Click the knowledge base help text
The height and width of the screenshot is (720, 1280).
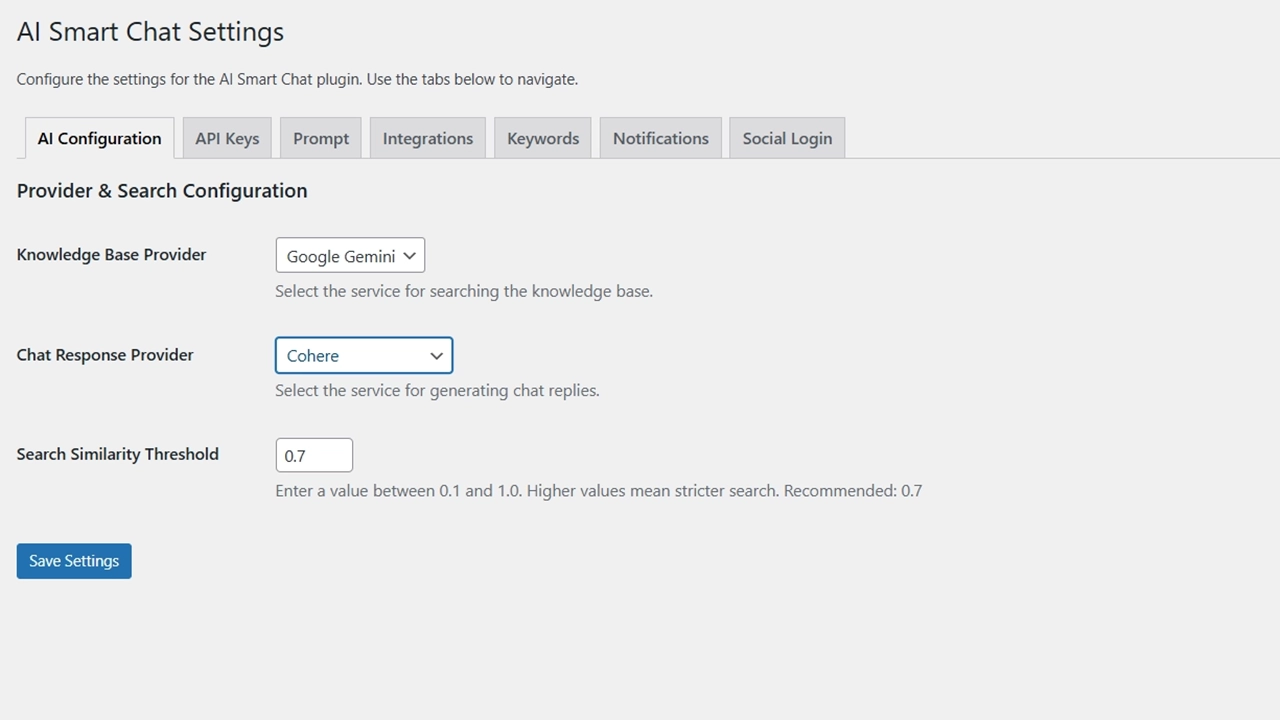pos(463,291)
